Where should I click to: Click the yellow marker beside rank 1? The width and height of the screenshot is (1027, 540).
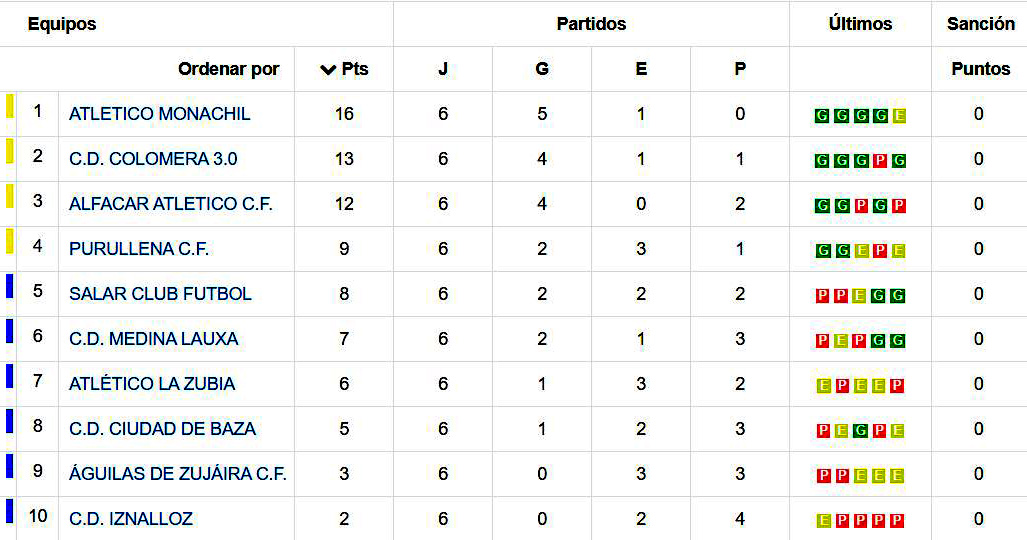[10, 106]
